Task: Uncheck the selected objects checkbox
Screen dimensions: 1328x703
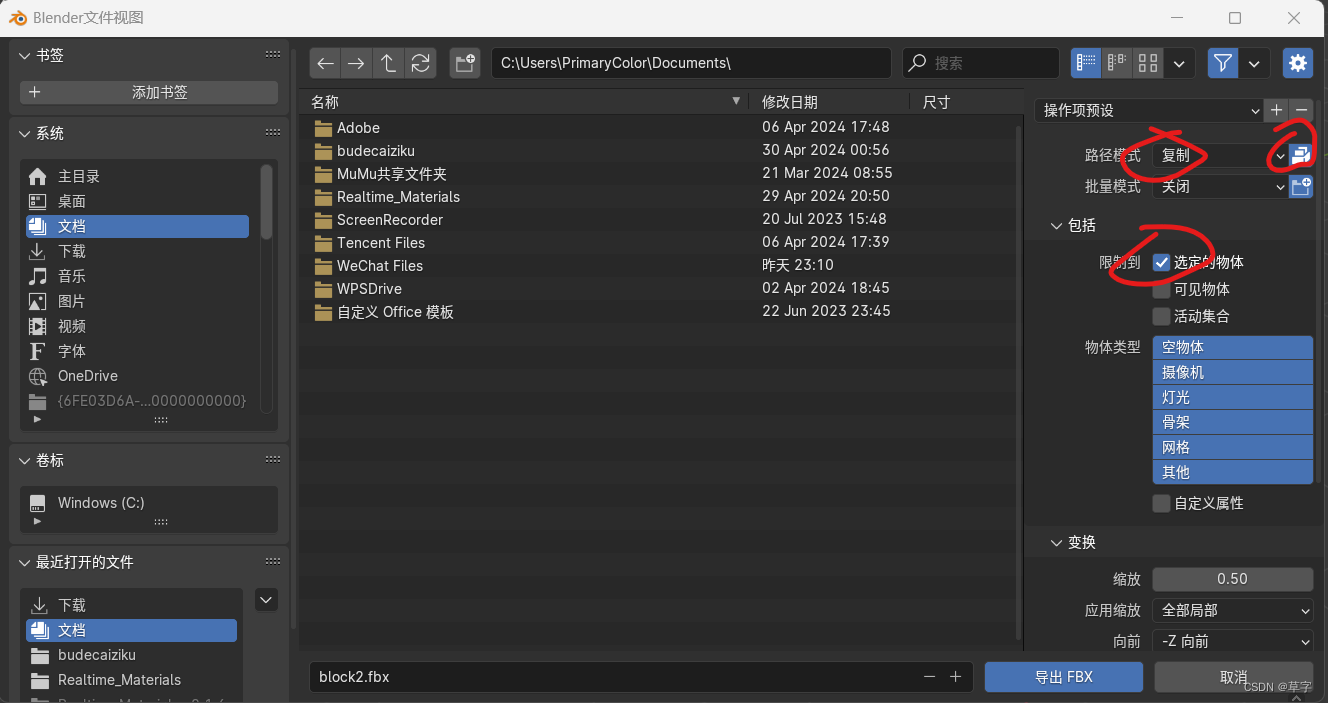Action: pyautogui.click(x=1161, y=262)
